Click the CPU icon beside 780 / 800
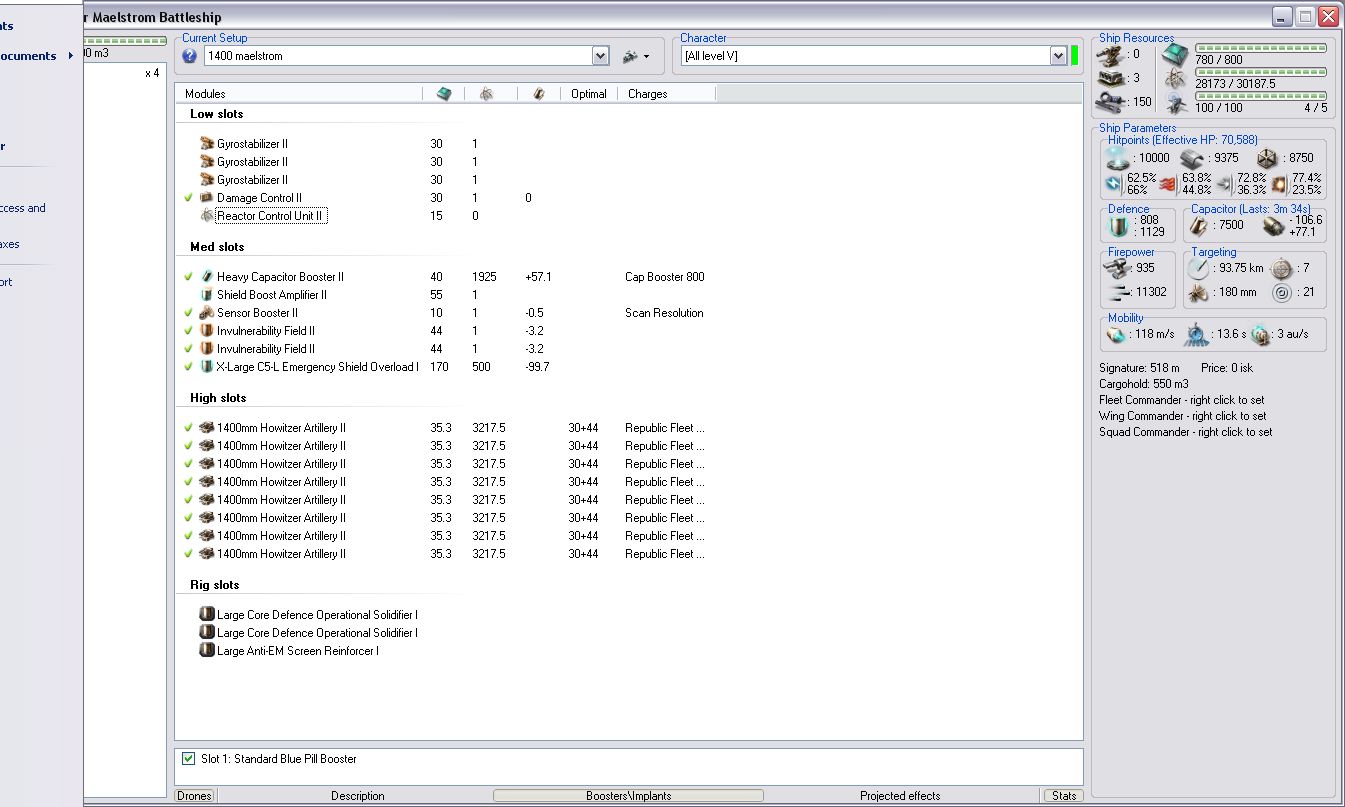The height and width of the screenshot is (807, 1345). 1175,55
